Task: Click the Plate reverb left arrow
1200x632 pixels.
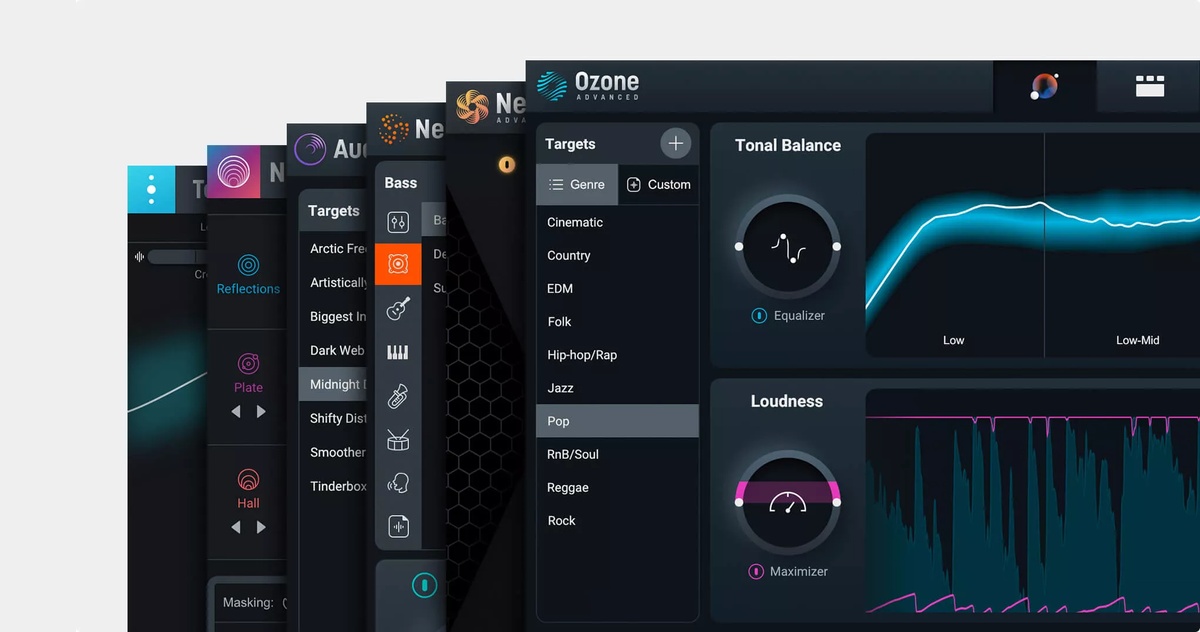Action: [x=236, y=412]
